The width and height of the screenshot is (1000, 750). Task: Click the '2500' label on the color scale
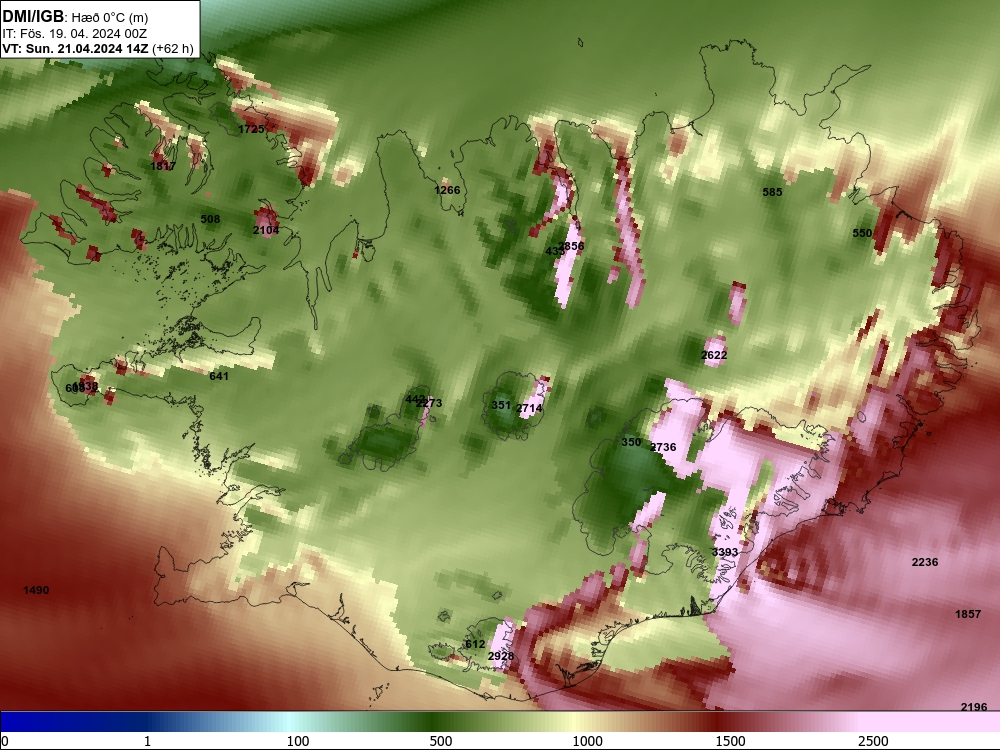pos(873,741)
